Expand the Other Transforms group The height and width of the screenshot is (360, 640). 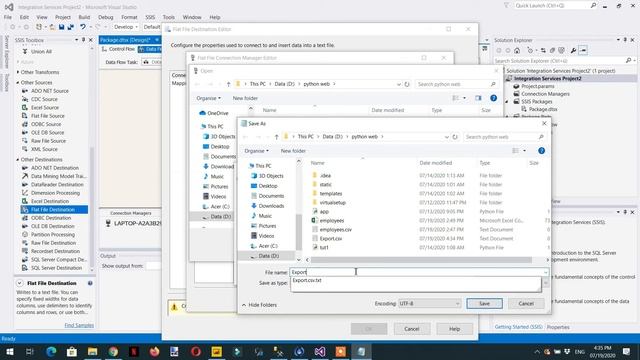(x=18, y=72)
